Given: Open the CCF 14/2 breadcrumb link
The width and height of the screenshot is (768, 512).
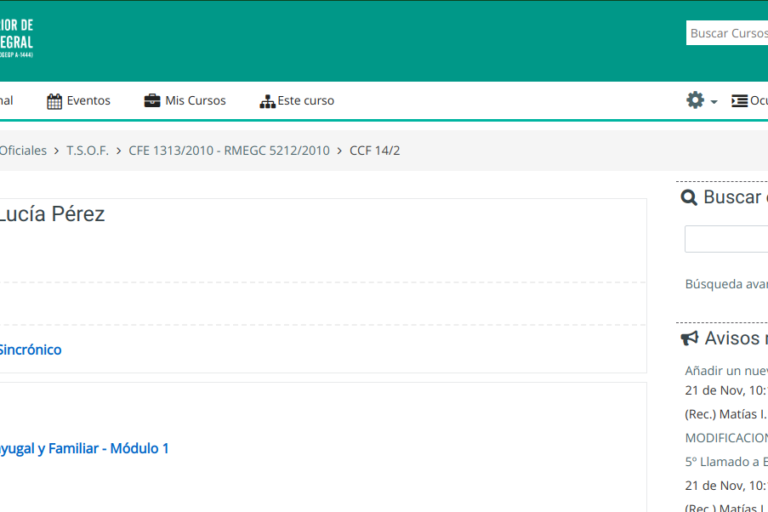Looking at the screenshot, I should tap(374, 151).
